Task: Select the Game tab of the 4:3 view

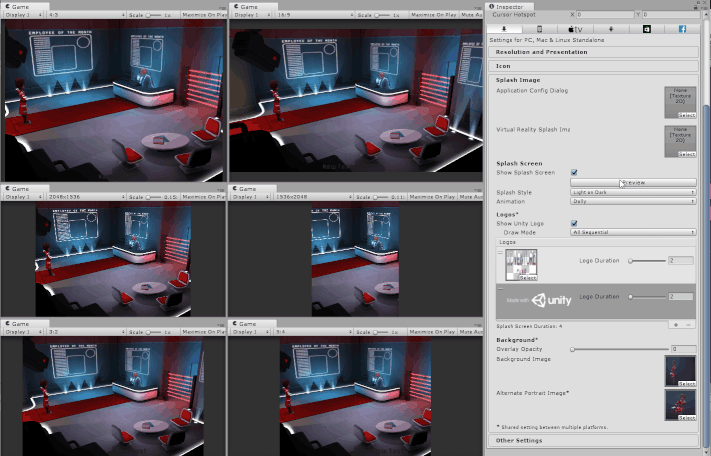Action: (x=25, y=7)
